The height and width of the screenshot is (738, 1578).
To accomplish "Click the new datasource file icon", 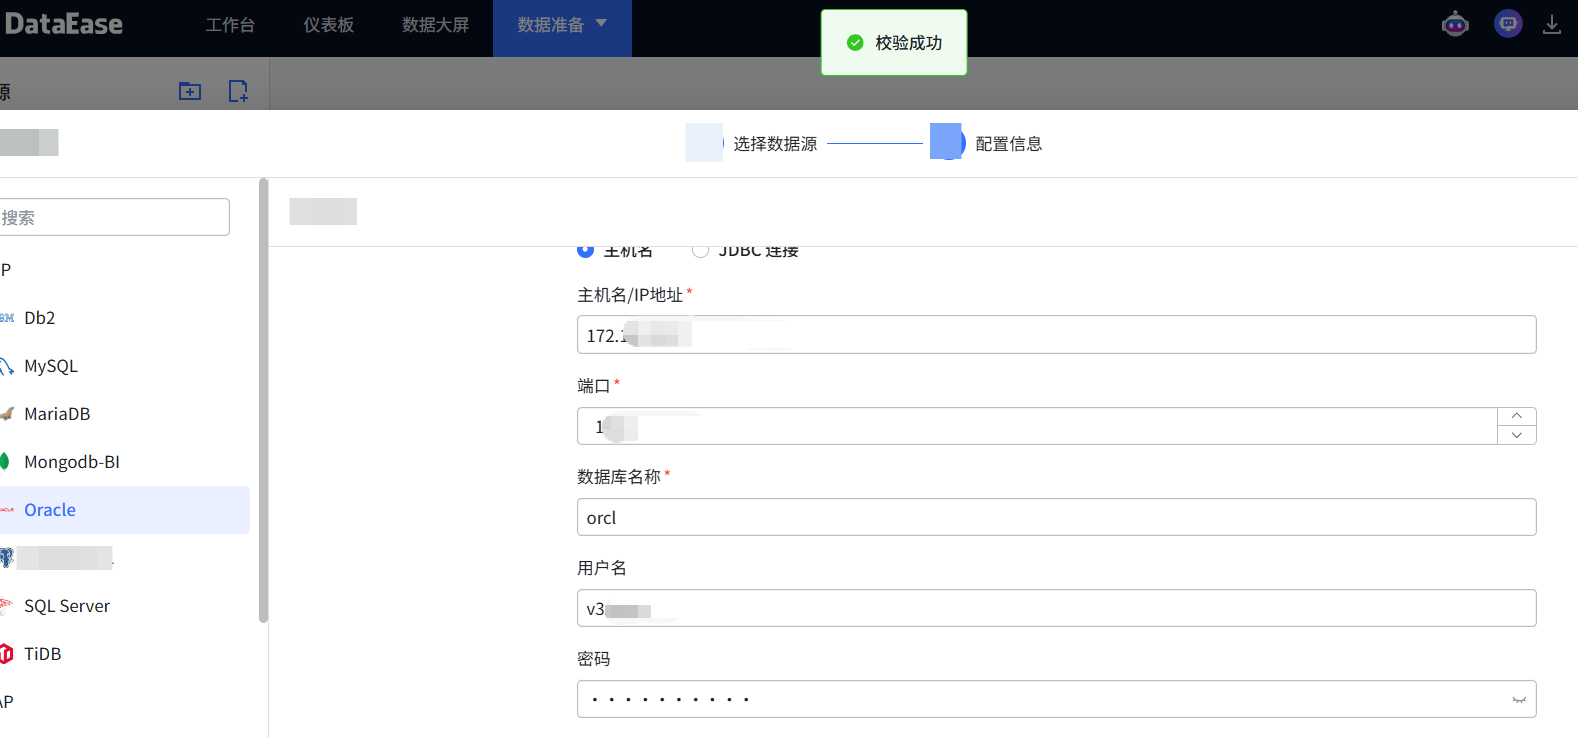I will tap(238, 91).
